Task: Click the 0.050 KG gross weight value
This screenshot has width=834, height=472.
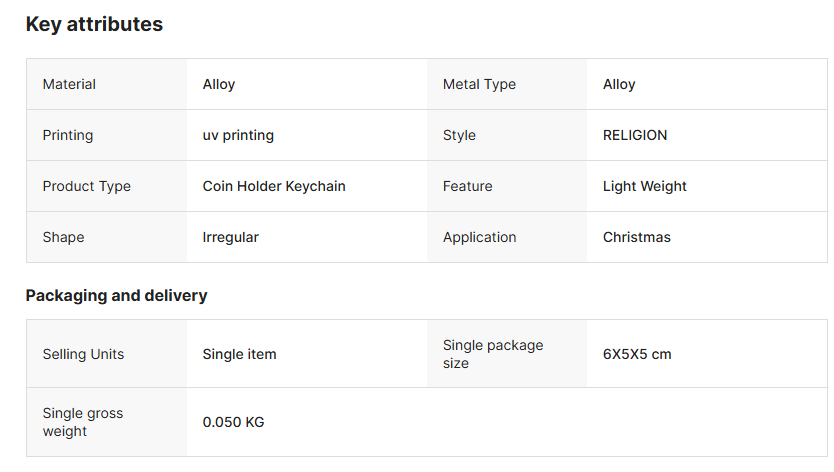Action: coord(233,422)
